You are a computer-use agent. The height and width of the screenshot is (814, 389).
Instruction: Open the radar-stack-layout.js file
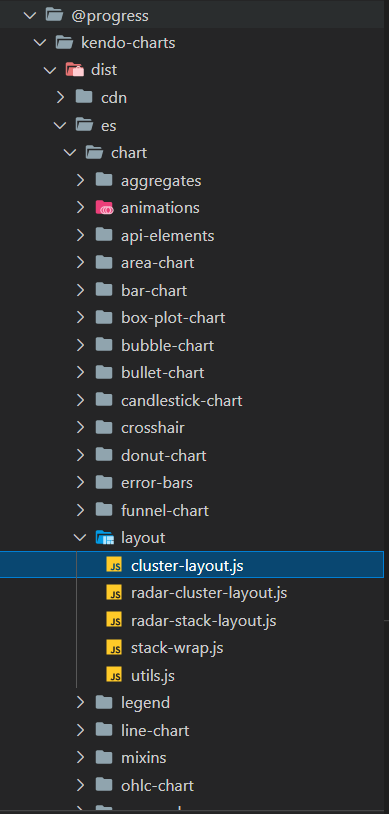coord(203,620)
